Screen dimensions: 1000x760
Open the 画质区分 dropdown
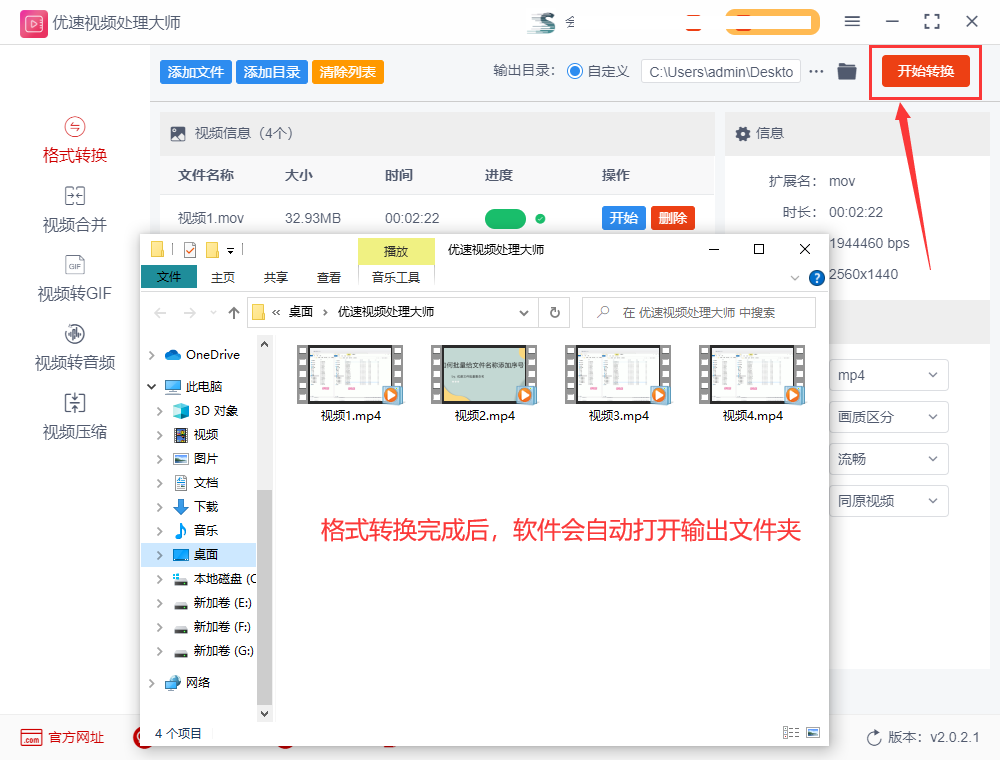[x=888, y=417]
